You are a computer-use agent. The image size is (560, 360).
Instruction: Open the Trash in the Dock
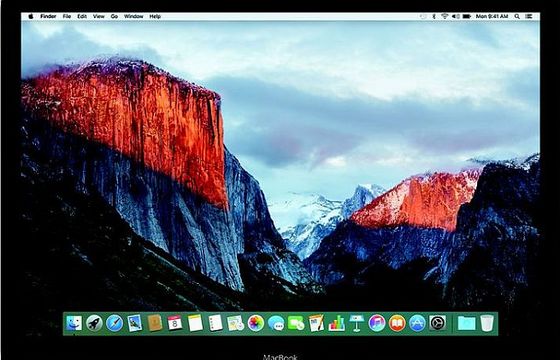pos(486,323)
